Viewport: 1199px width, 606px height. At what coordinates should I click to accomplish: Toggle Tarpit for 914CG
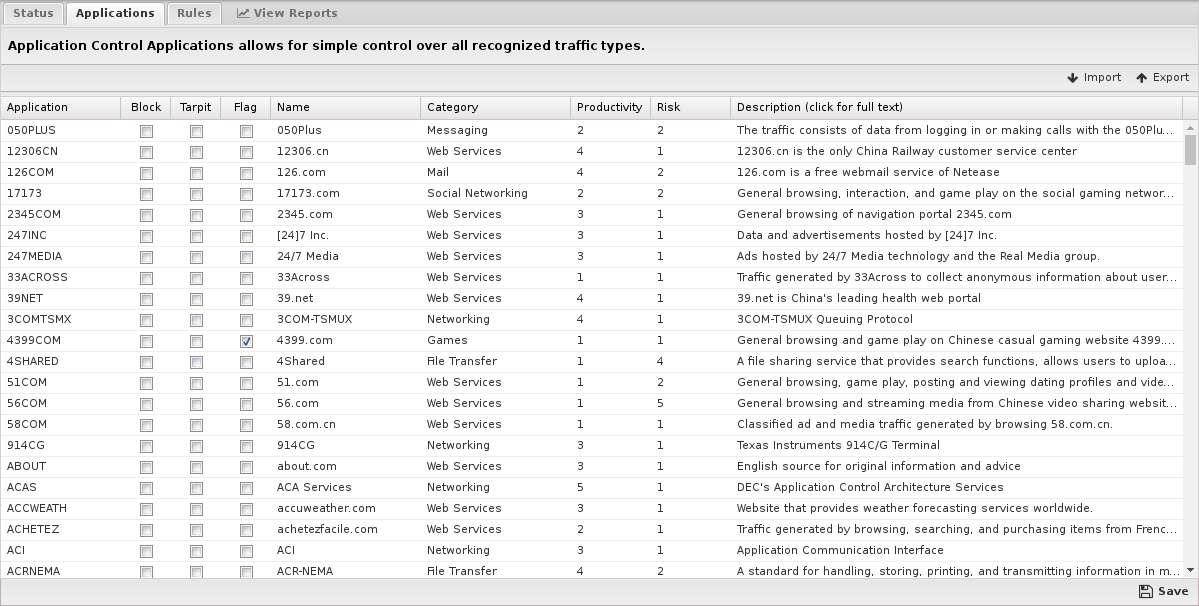click(197, 447)
